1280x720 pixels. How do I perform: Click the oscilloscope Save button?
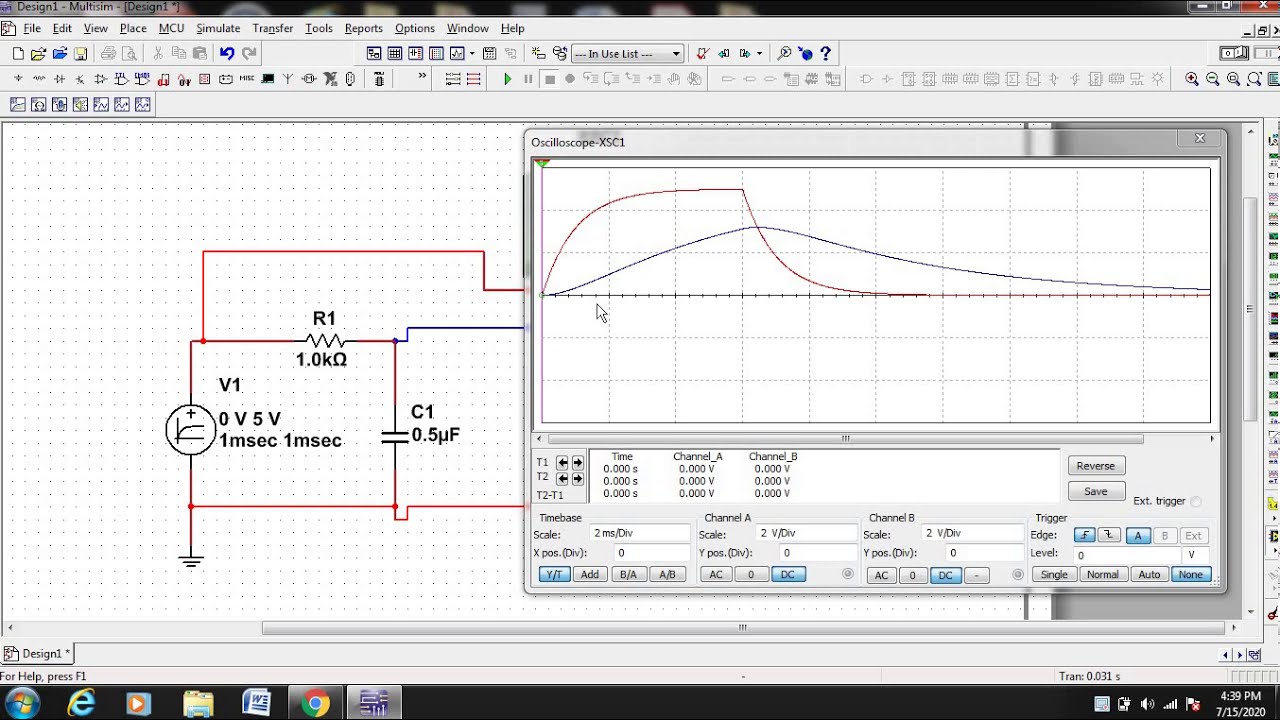point(1096,492)
